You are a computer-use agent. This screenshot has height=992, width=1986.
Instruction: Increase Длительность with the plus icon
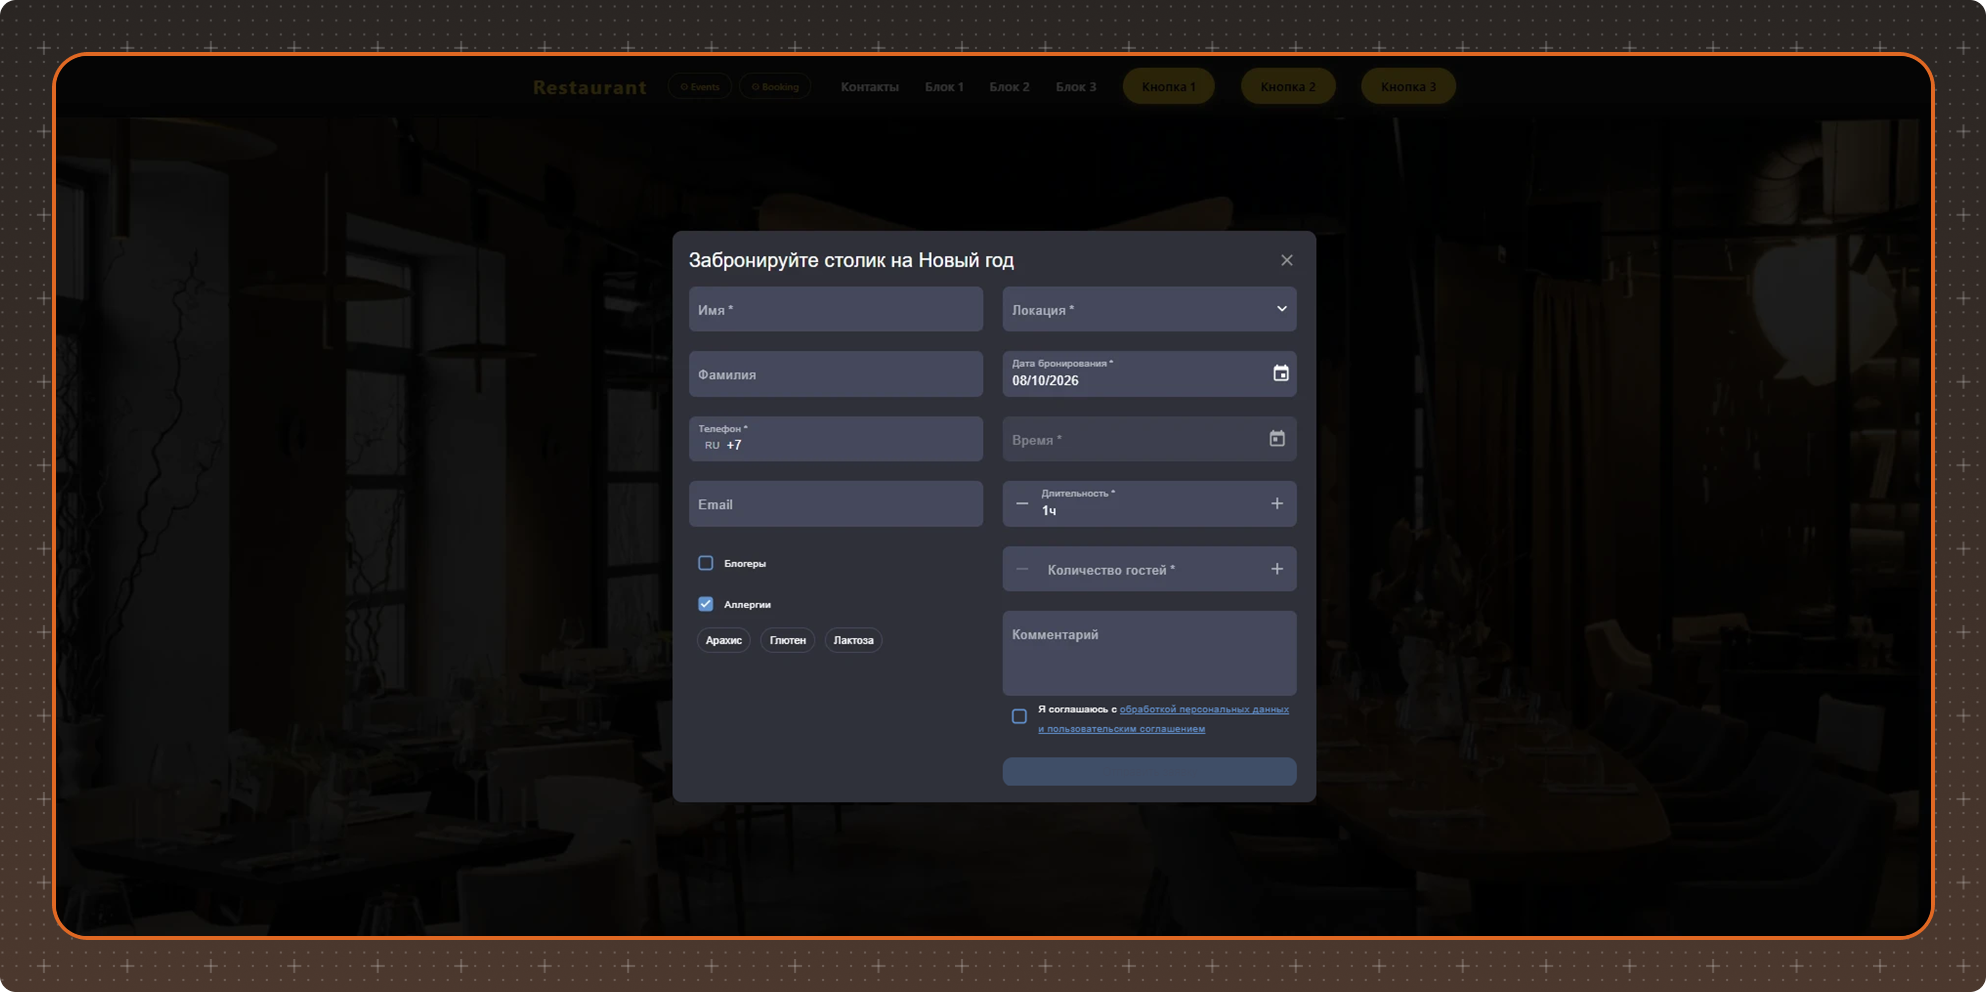coord(1277,504)
